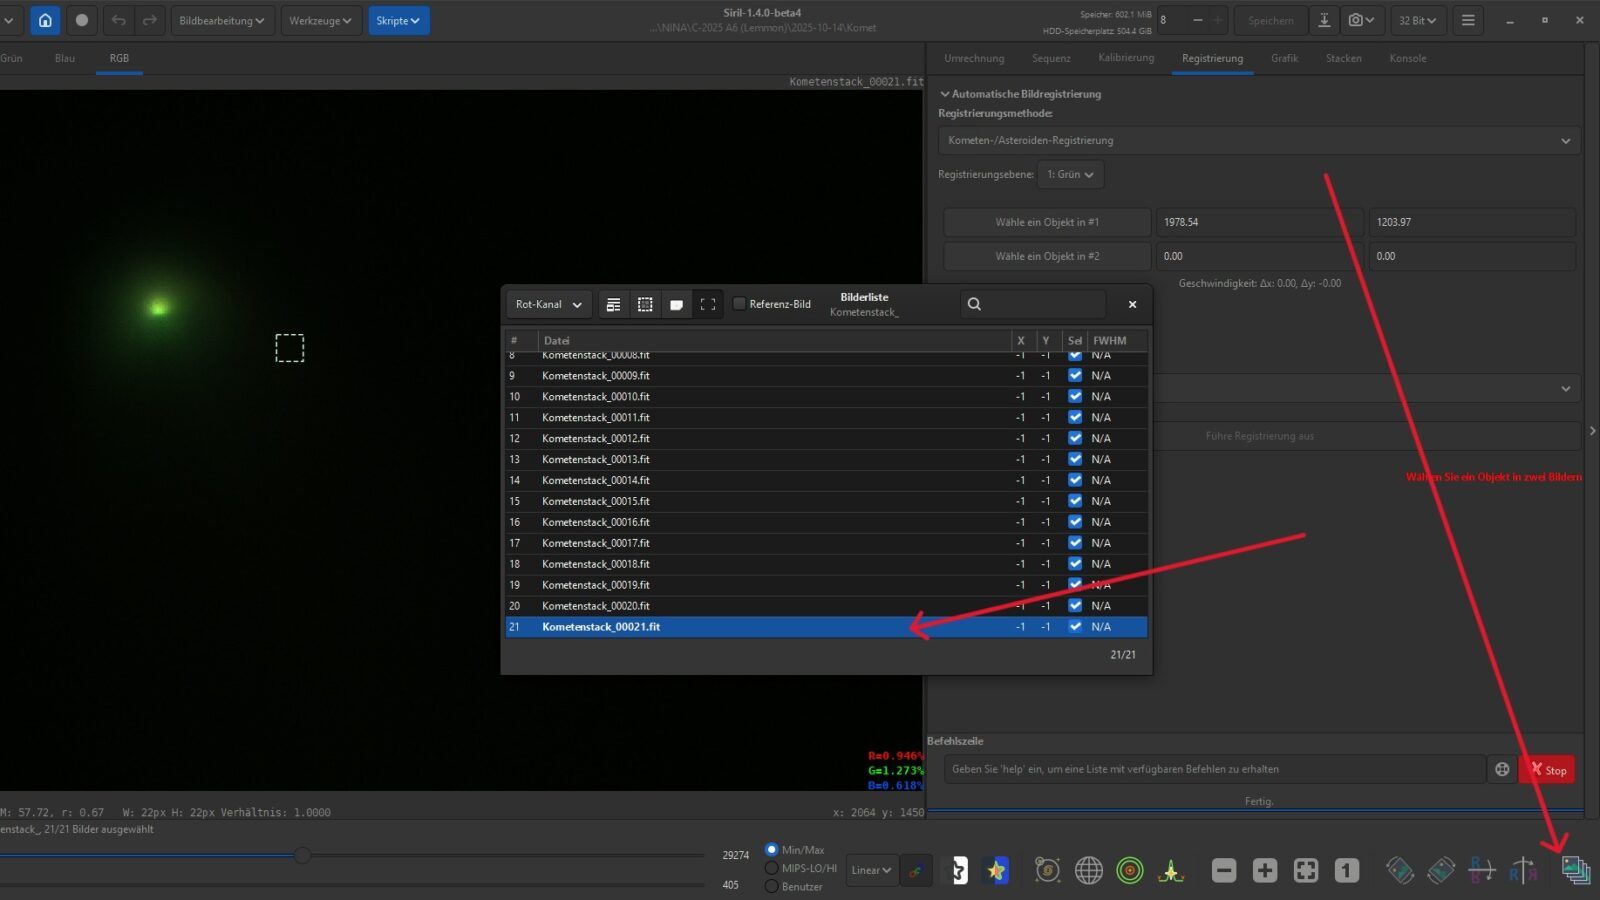Enable the Referenz-Bild checkbox

[x=740, y=304]
